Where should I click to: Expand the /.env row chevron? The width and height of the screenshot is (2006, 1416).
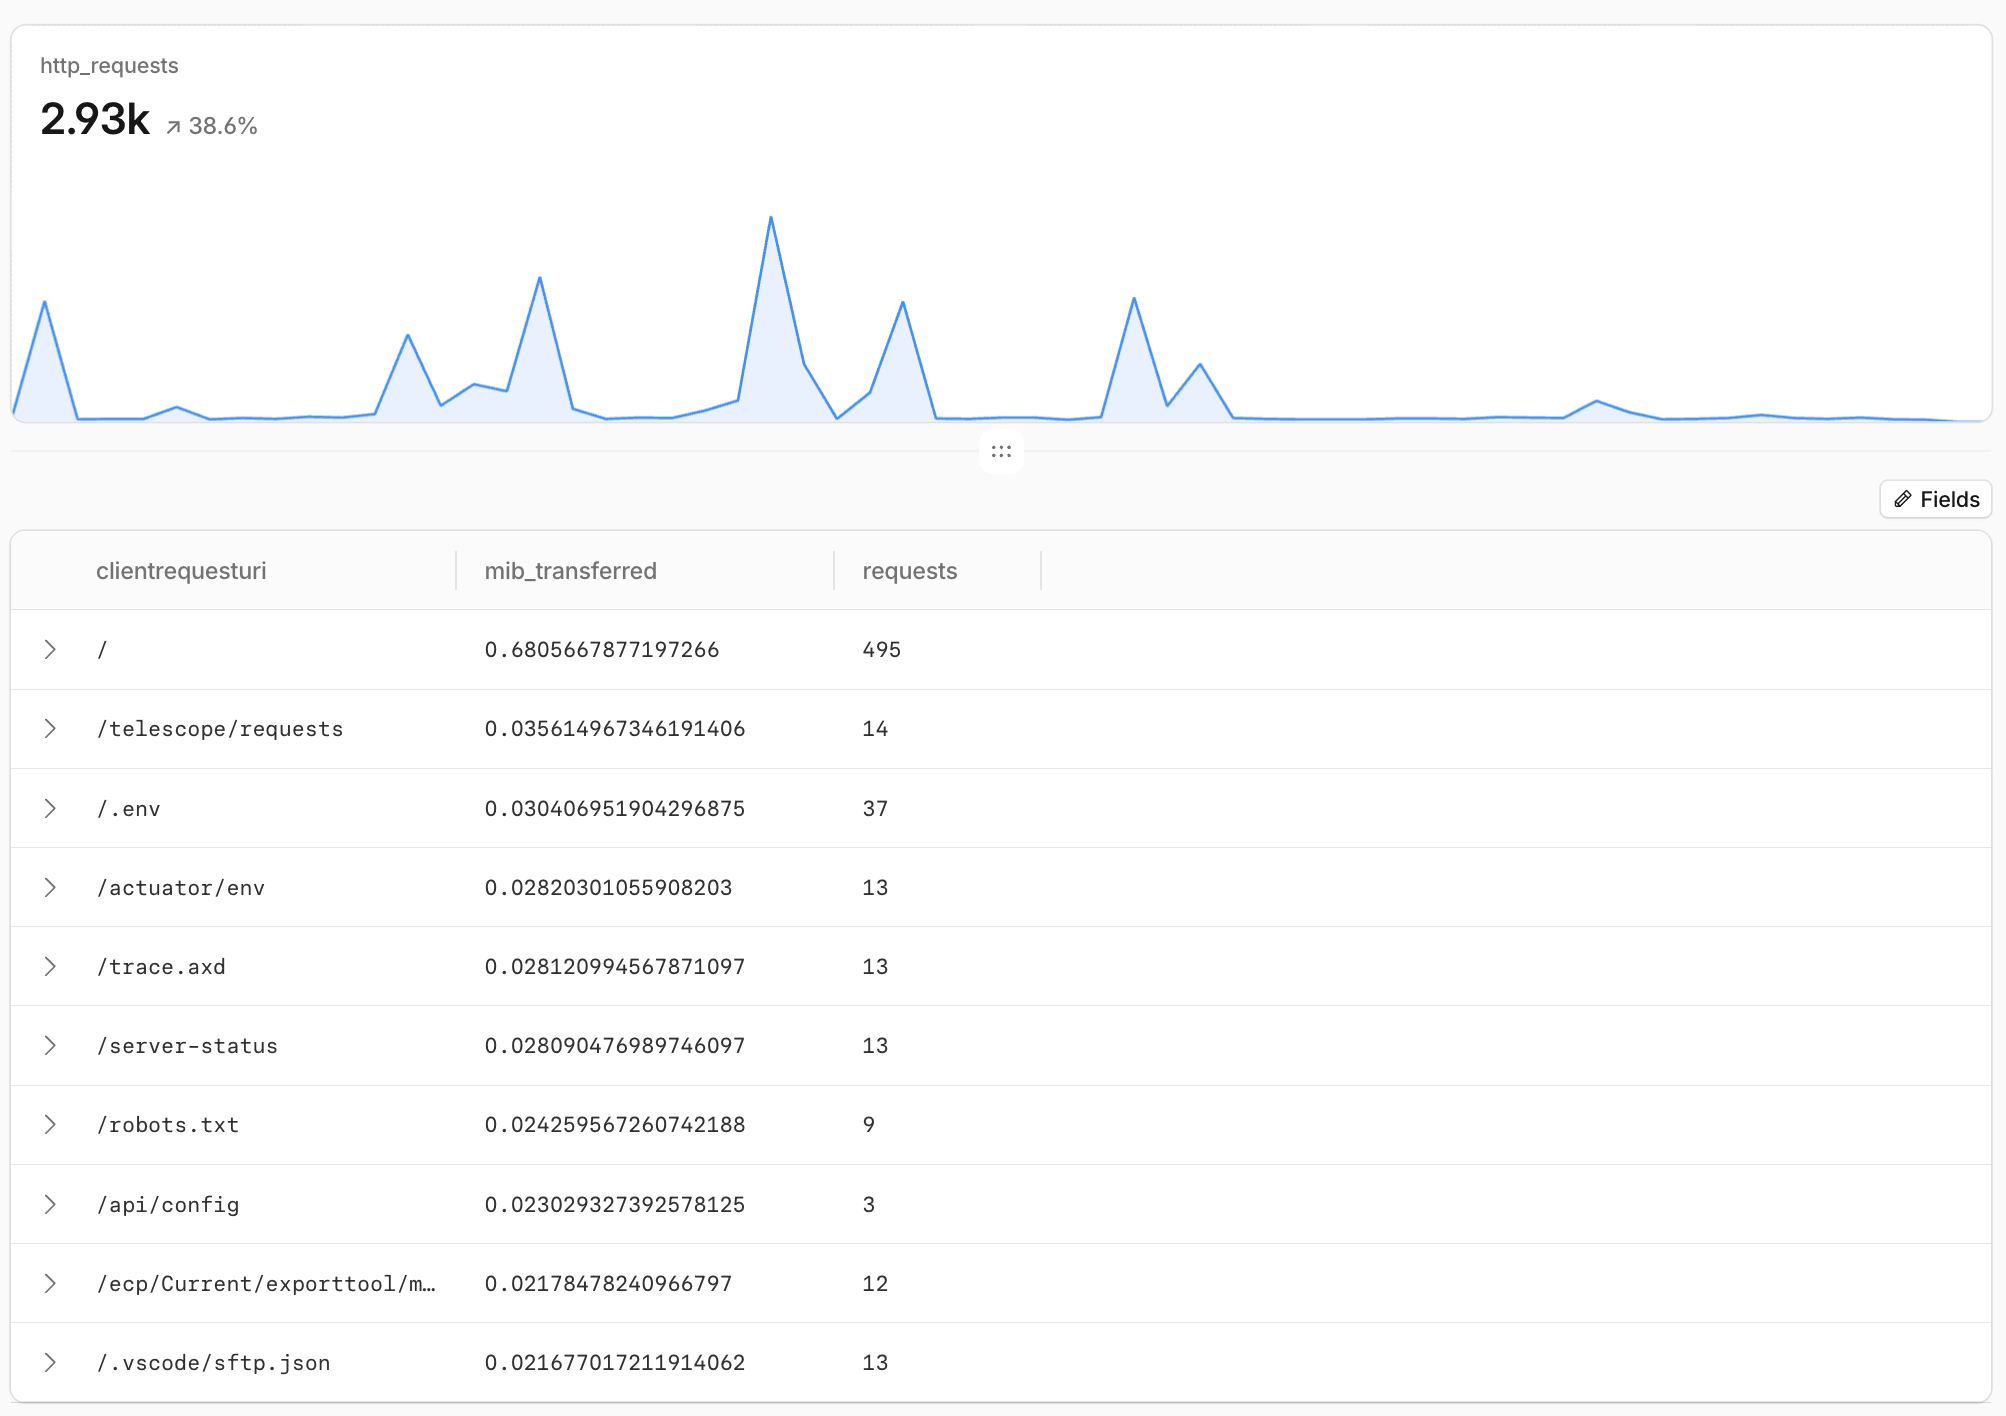50,808
